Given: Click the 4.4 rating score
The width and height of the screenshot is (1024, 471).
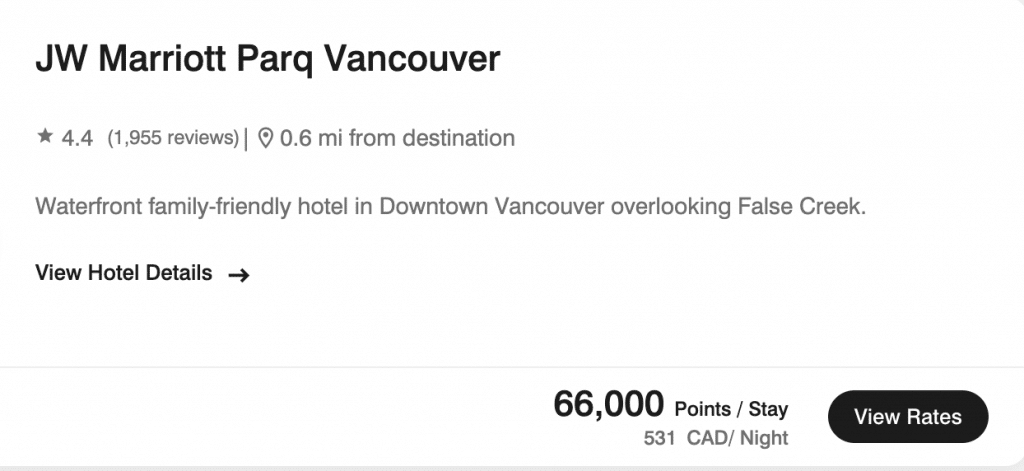Looking at the screenshot, I should click(x=77, y=138).
